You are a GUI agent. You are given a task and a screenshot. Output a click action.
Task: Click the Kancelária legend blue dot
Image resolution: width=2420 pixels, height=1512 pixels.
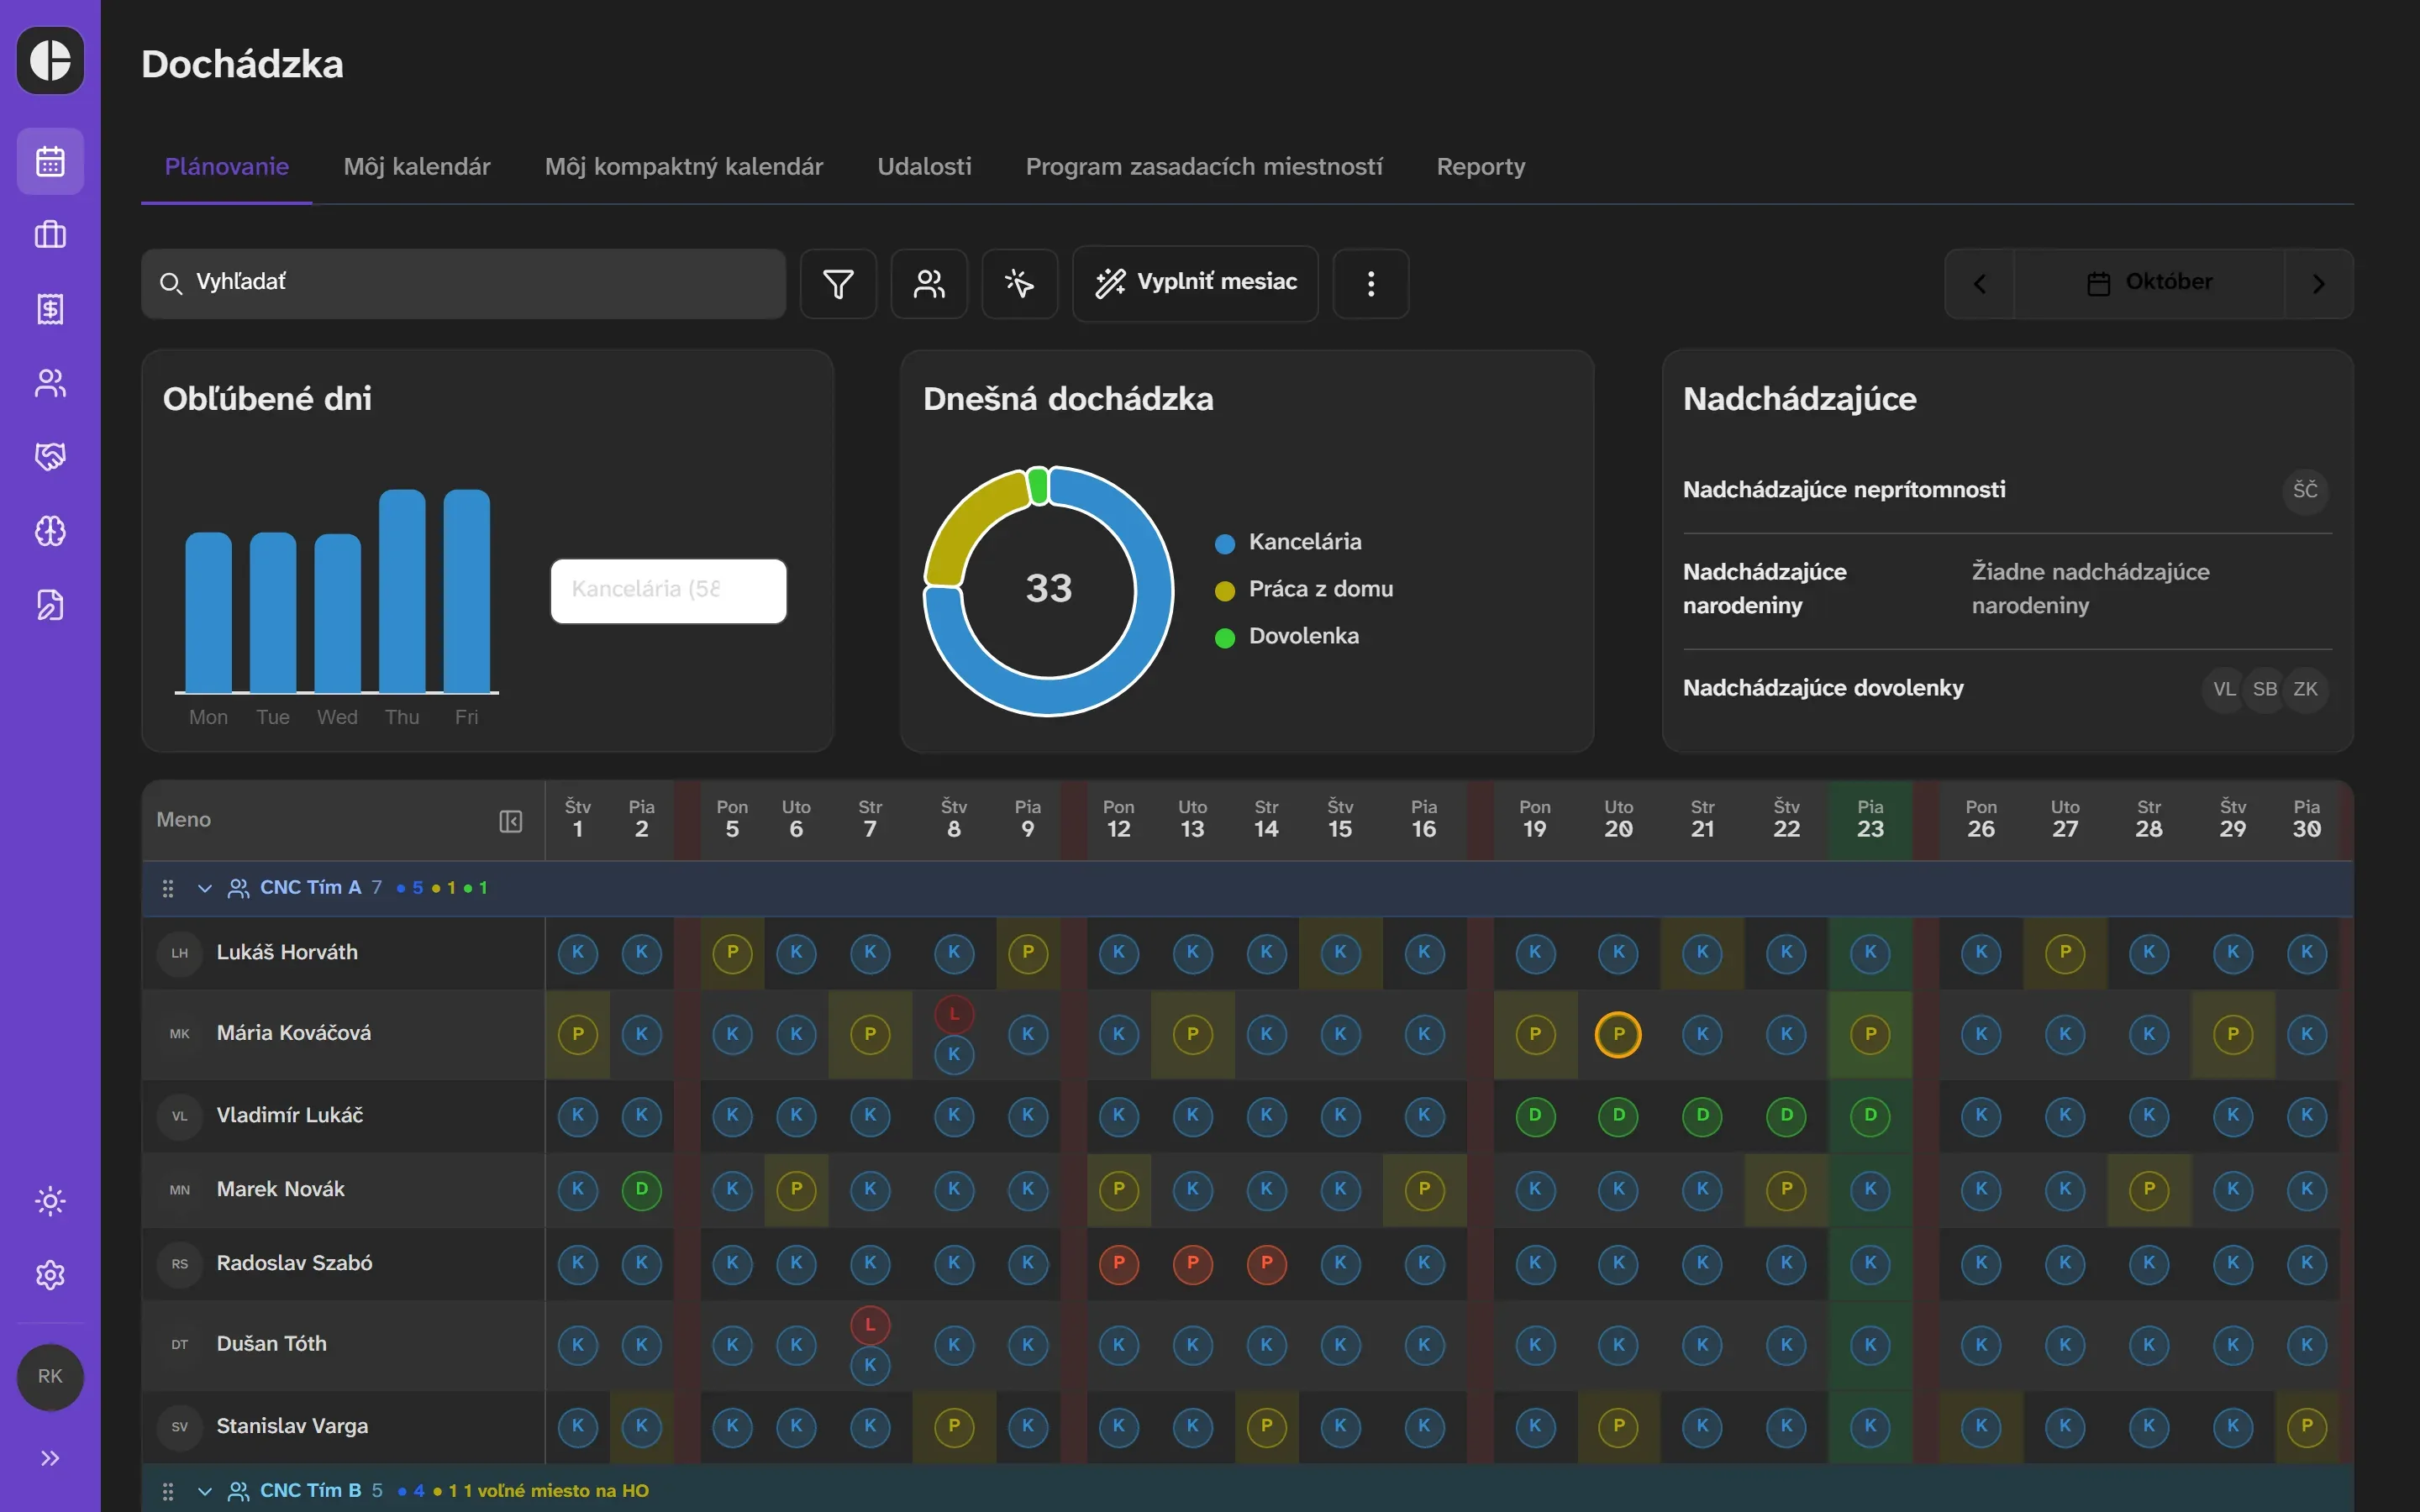[x=1225, y=543]
